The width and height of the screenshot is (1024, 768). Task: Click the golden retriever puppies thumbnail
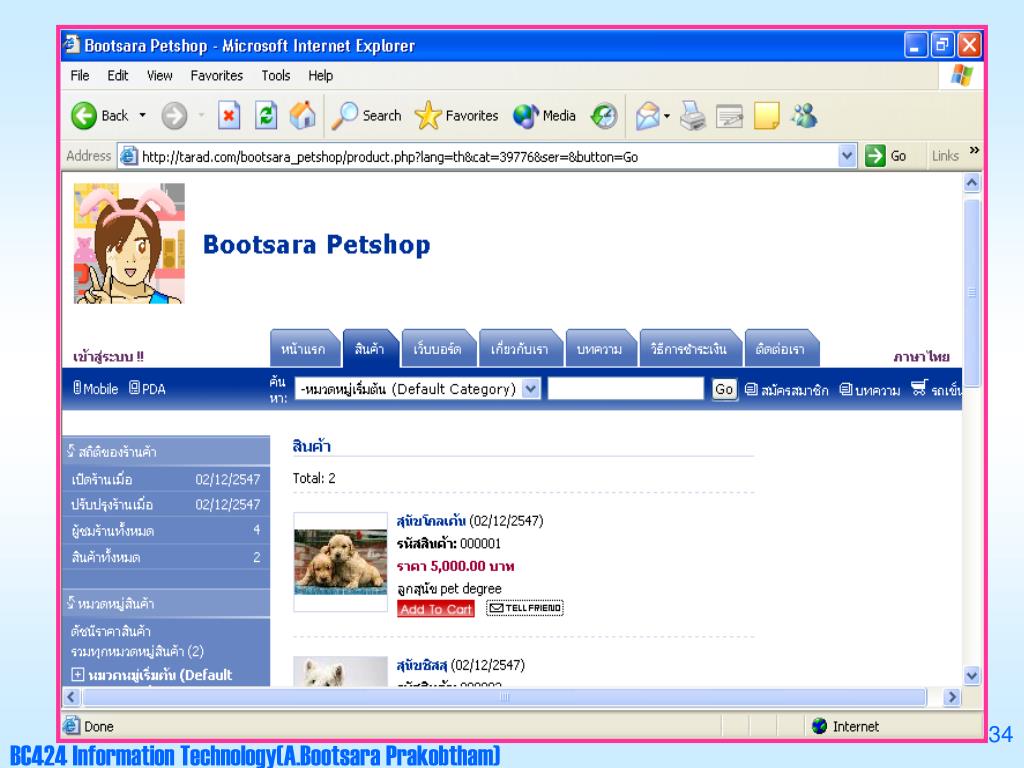pyautogui.click(x=340, y=562)
